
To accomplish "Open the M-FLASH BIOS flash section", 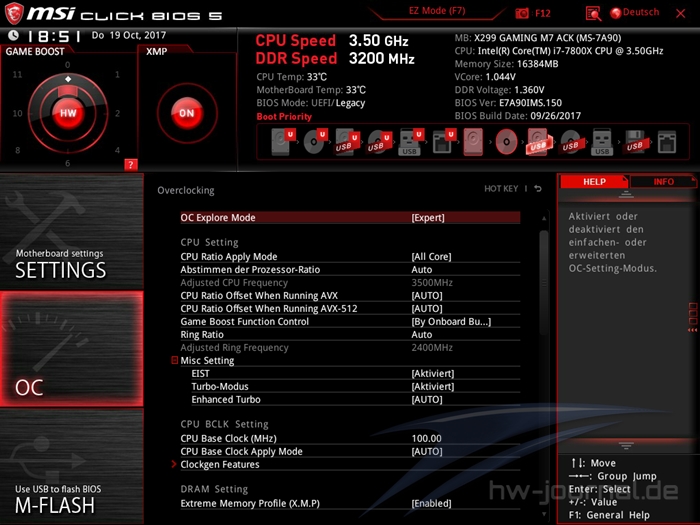I will coord(71,467).
